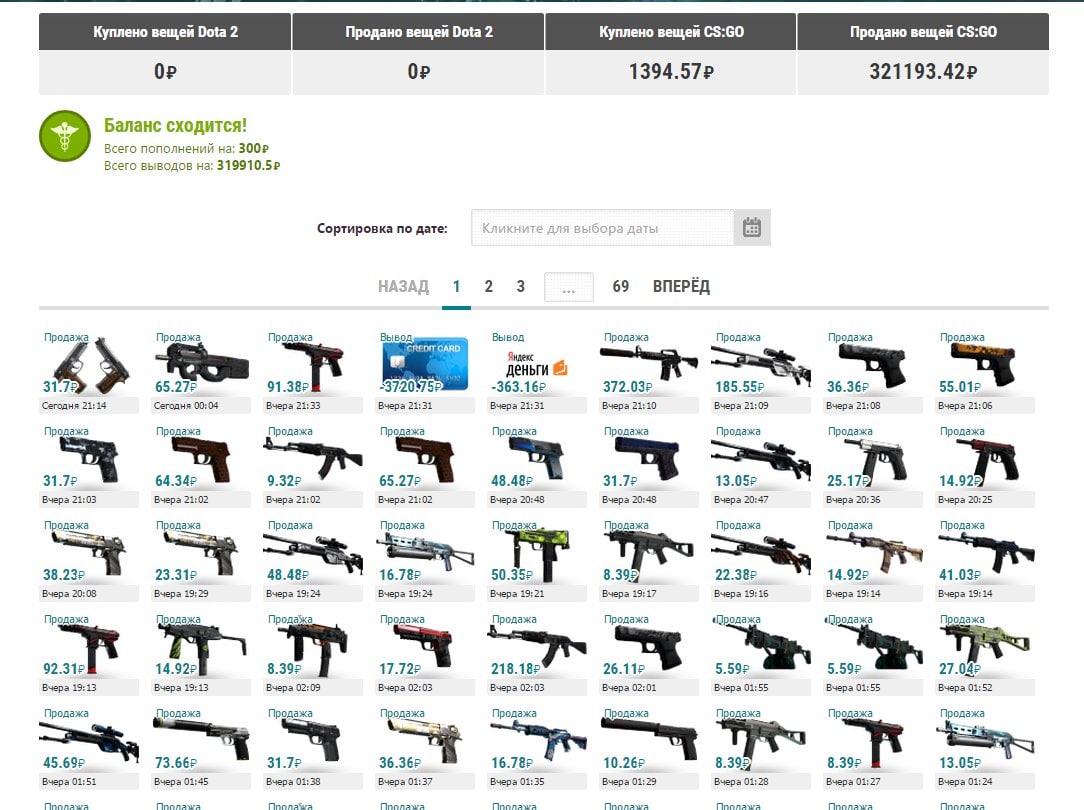Open the 38.23₽ Desert Eagle sale

(89, 560)
